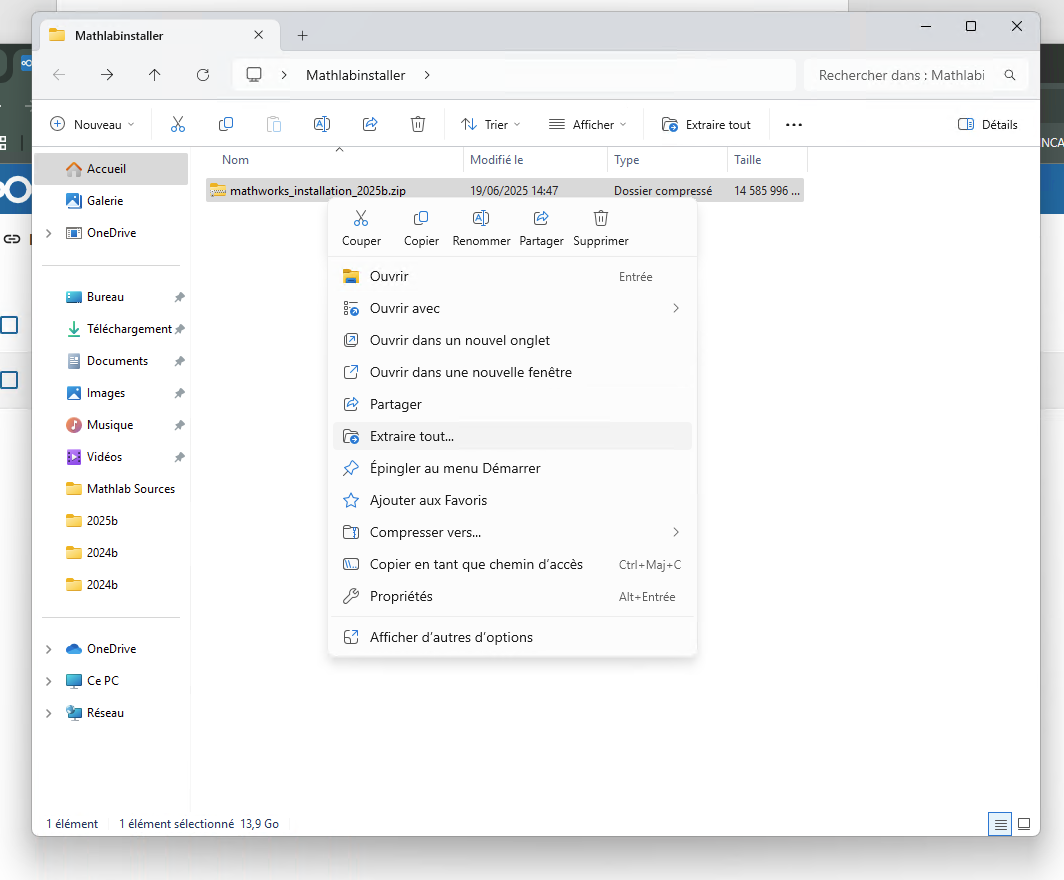Select Afficher d'autres d'options

pos(512,637)
